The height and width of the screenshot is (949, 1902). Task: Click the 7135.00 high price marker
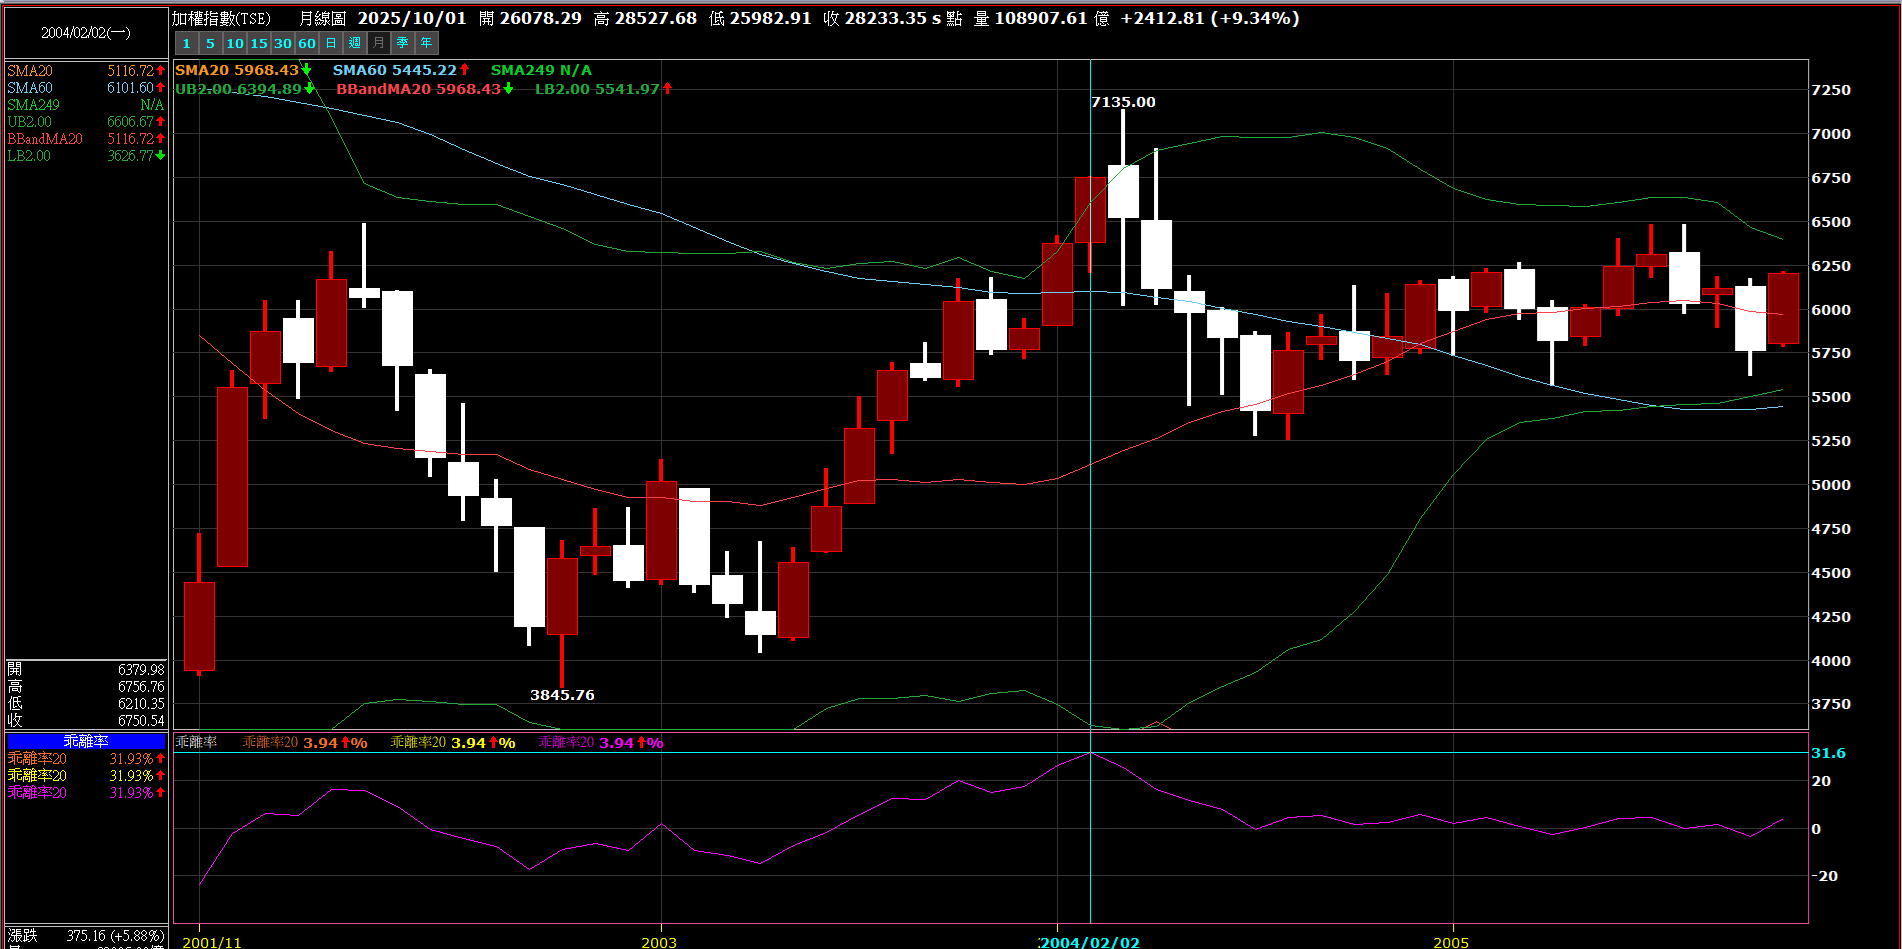[1123, 102]
